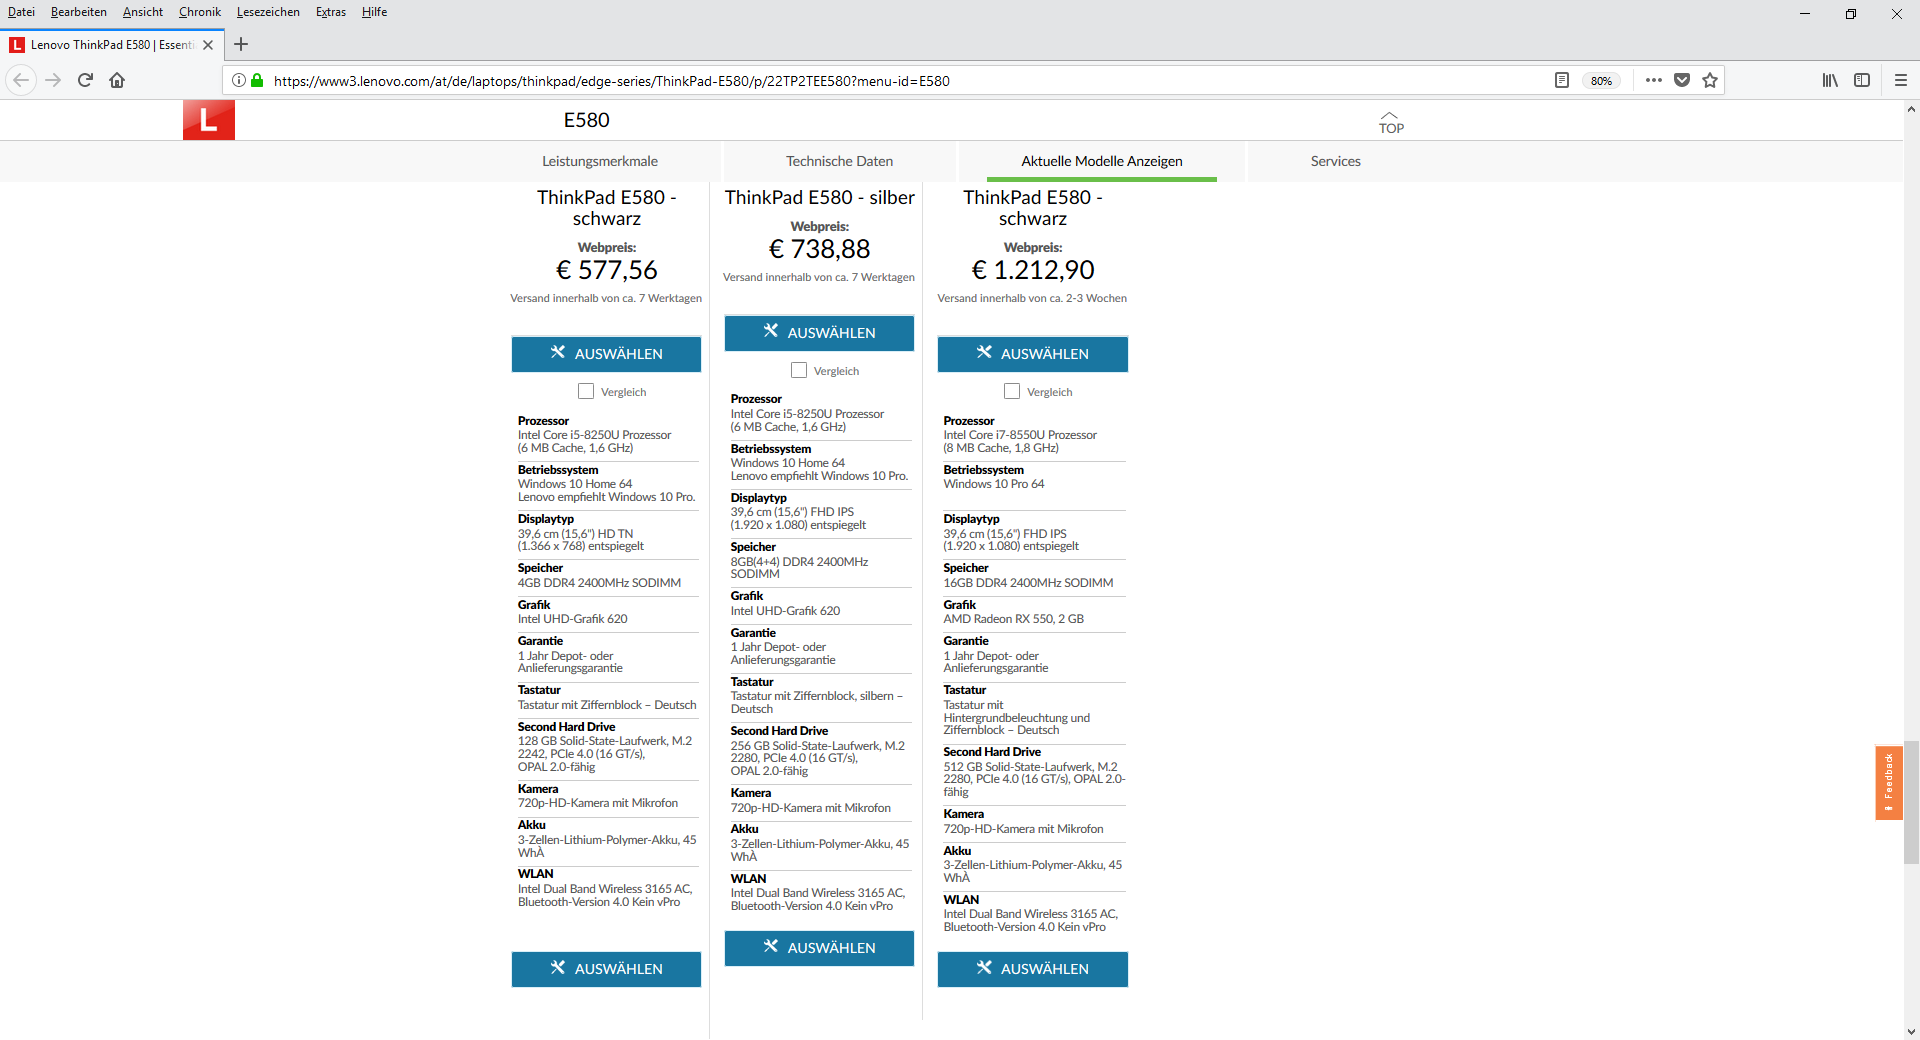
Task: Click top AUSWÄHLEN for € 1.212,90 model
Action: 1033,354
